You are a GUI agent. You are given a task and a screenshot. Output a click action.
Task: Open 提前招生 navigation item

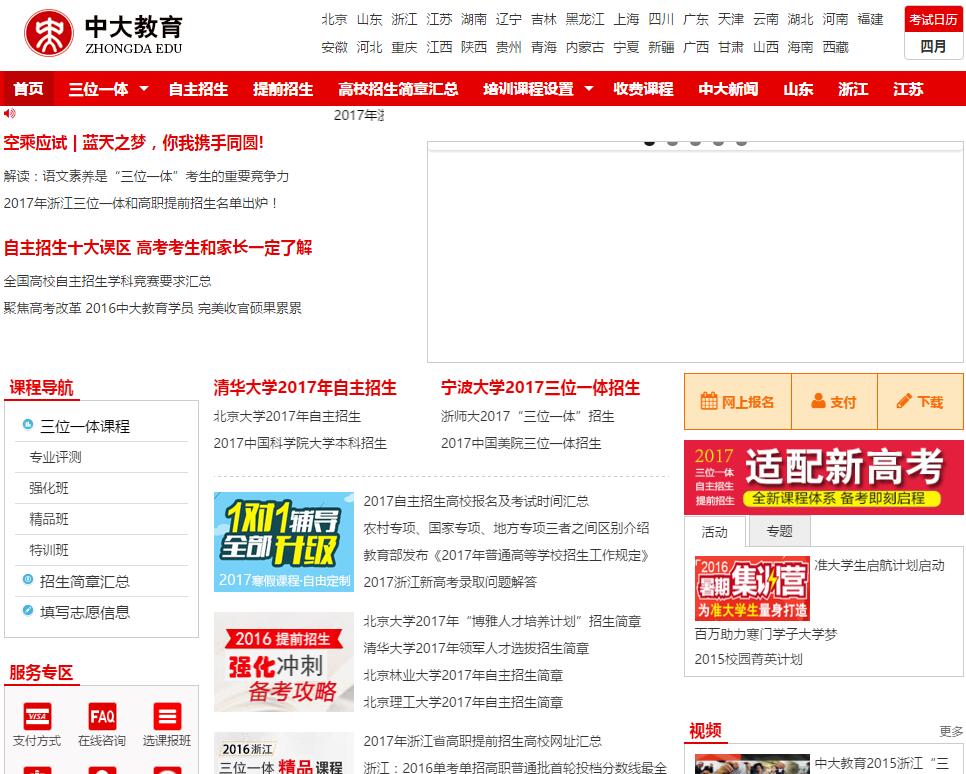click(x=283, y=89)
